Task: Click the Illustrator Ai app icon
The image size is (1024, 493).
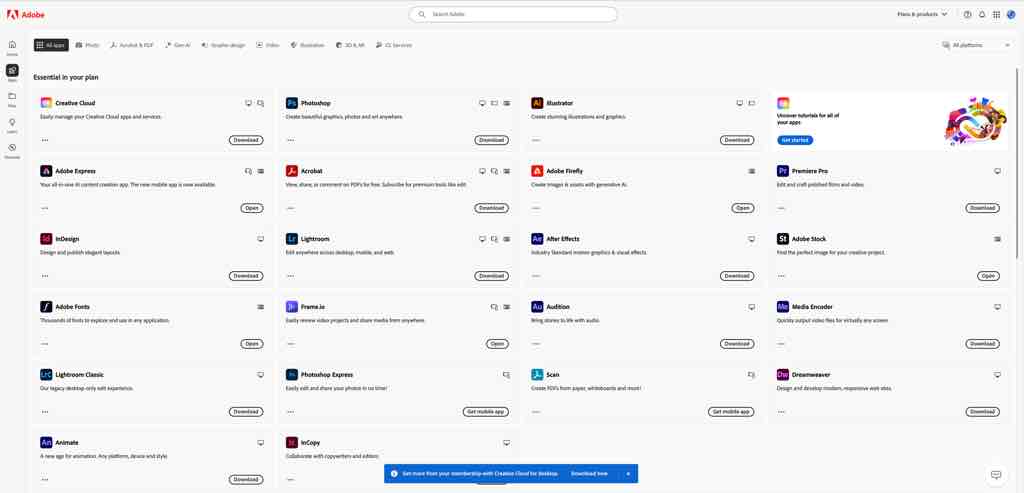Action: pos(537,103)
